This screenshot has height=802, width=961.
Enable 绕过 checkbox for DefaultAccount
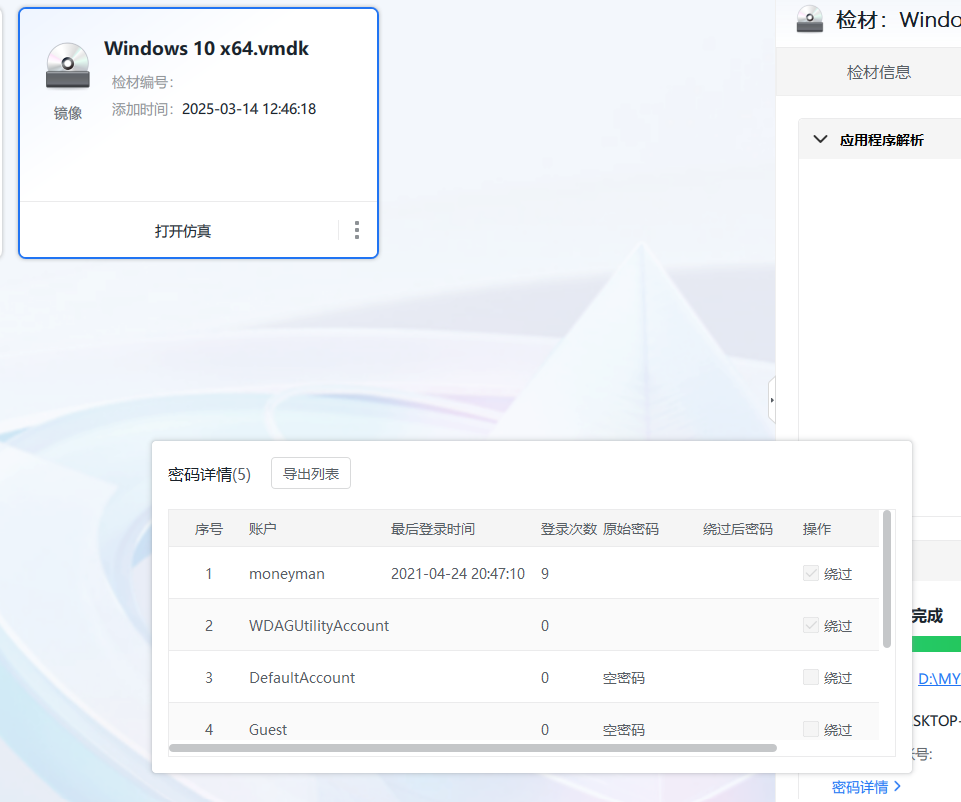[x=811, y=677]
